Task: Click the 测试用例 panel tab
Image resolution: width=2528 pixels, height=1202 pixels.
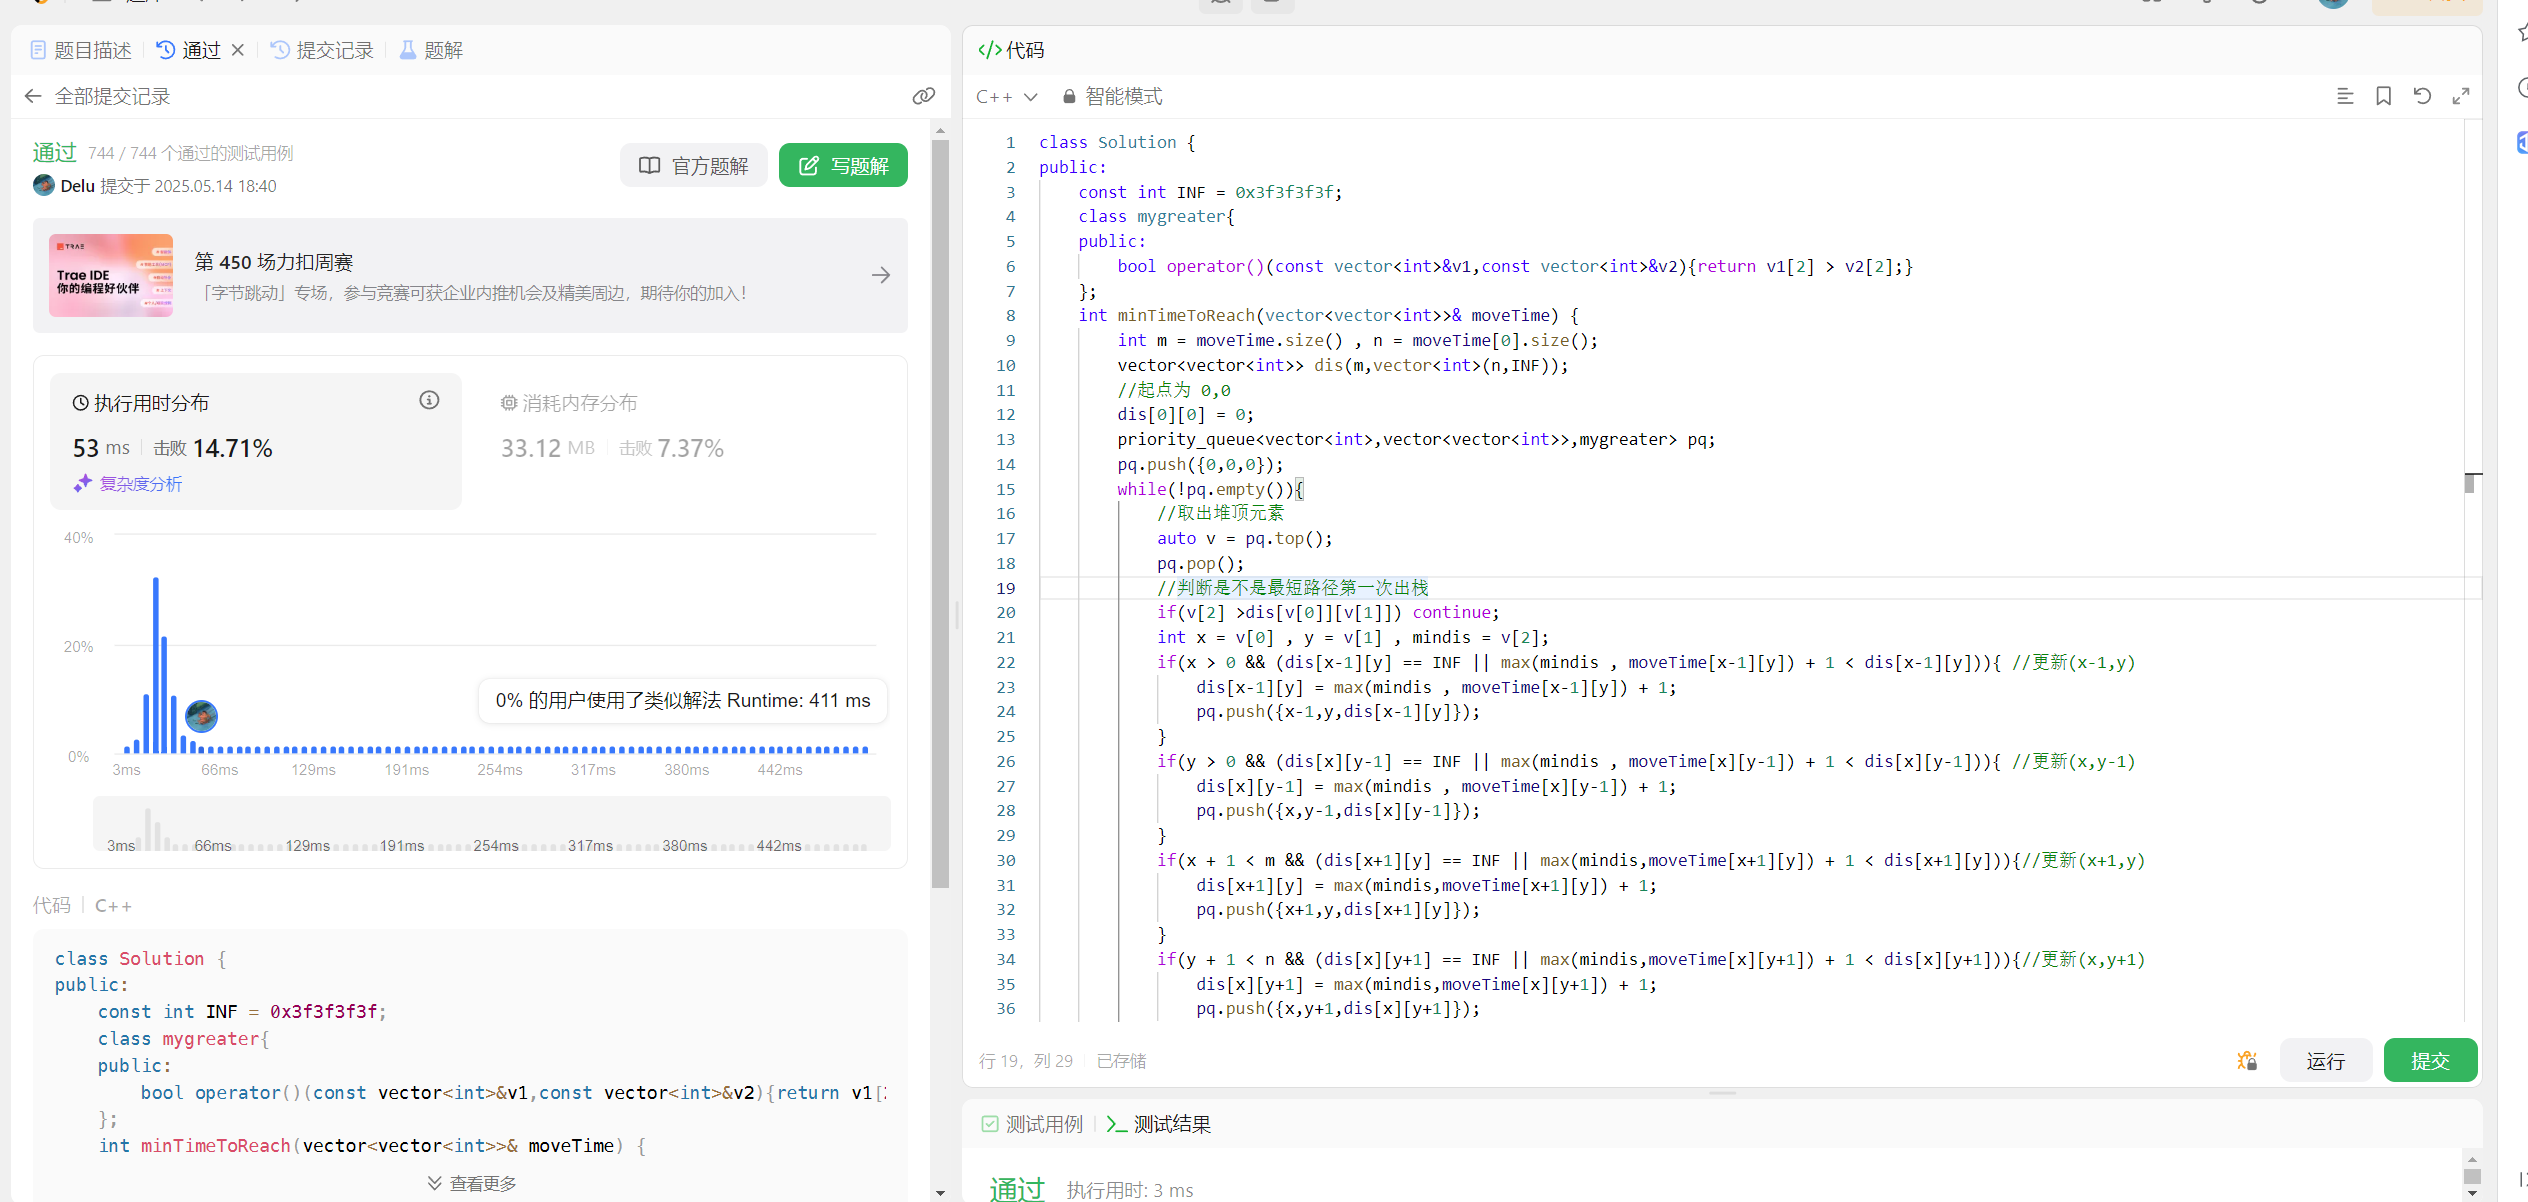Action: coord(1032,1124)
